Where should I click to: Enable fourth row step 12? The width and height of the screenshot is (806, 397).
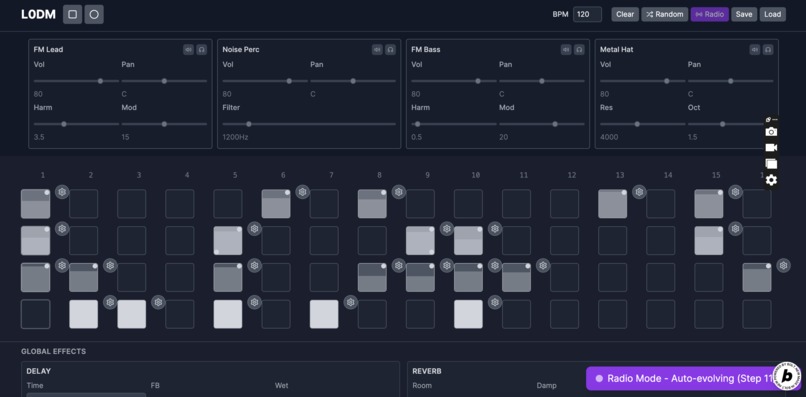(564, 314)
